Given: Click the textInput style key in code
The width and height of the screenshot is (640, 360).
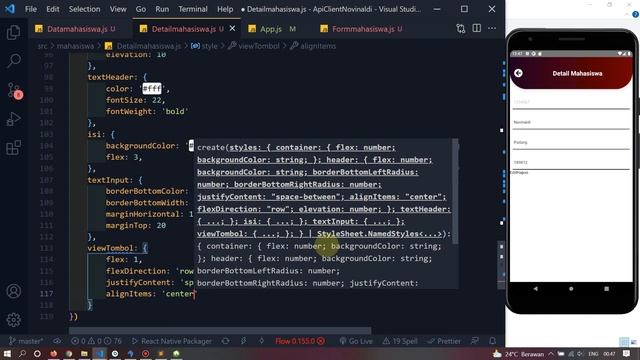Looking at the screenshot, I should coord(108,180).
